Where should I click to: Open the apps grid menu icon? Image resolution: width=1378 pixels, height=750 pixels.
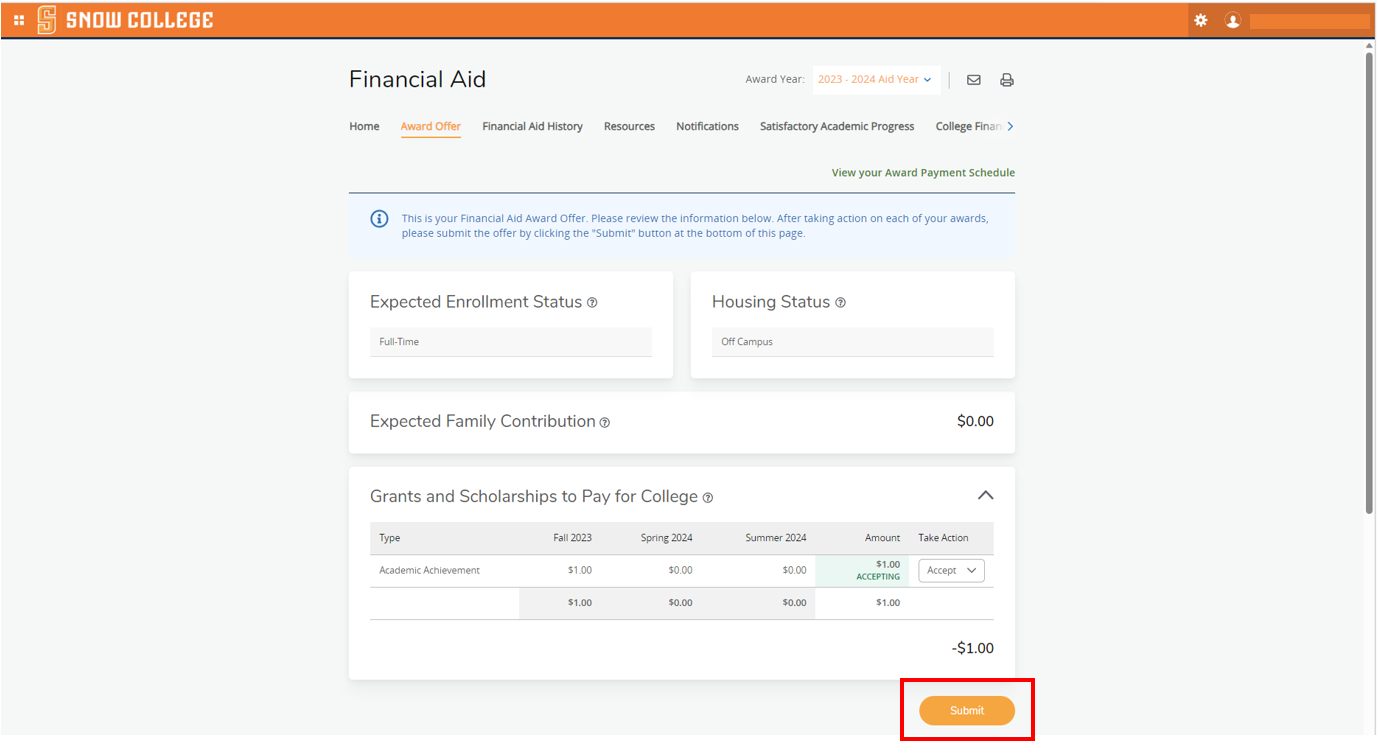19,20
